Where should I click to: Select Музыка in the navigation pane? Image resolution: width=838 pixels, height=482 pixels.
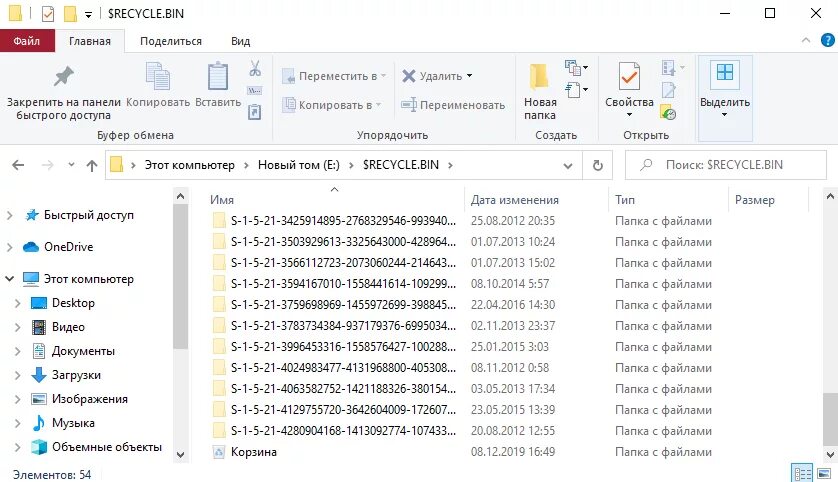click(x=73, y=423)
